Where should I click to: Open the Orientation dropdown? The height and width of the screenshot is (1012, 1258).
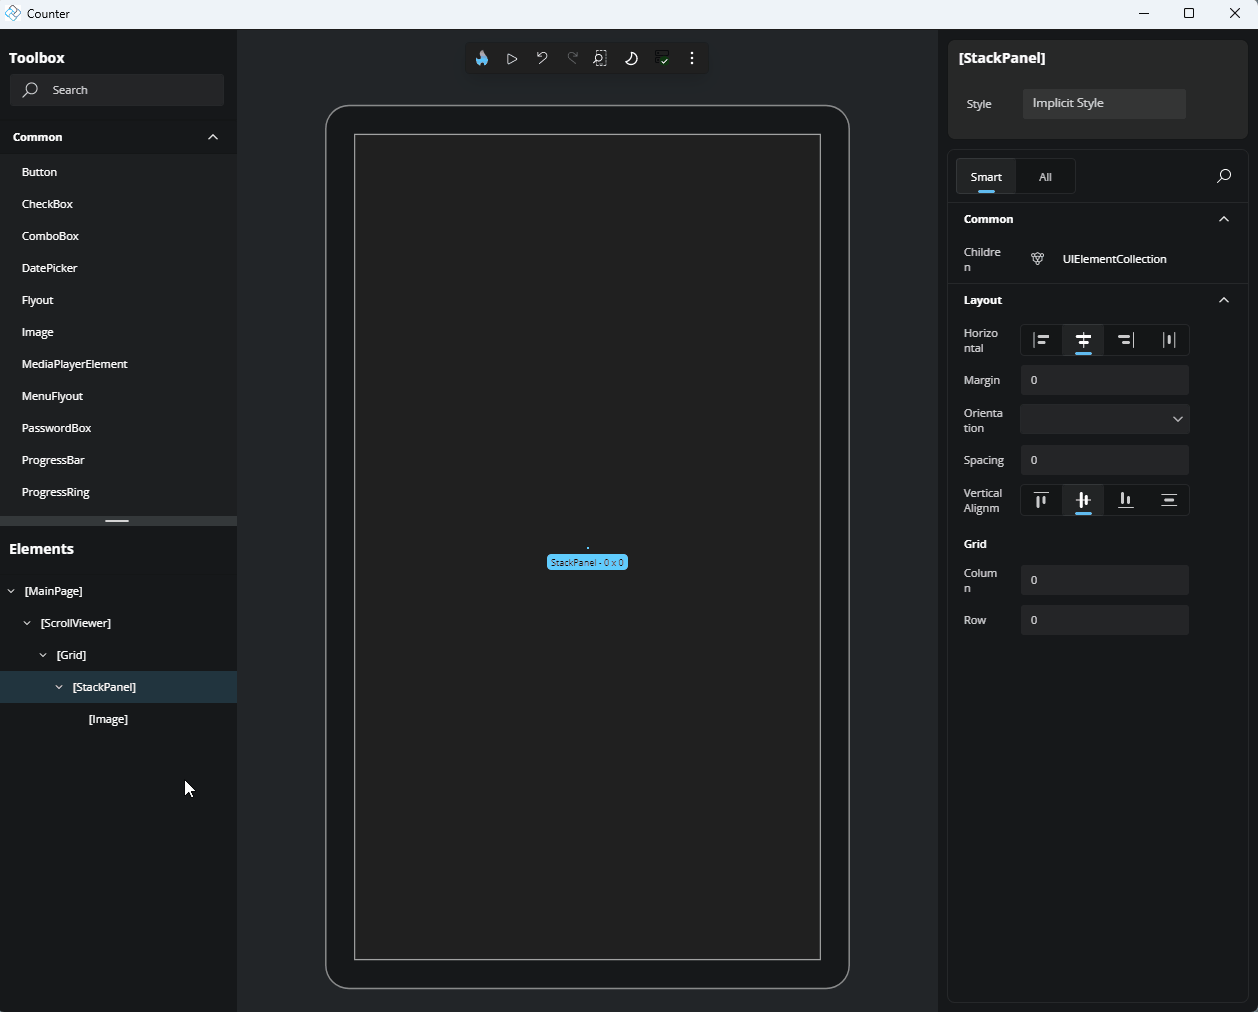point(1104,419)
